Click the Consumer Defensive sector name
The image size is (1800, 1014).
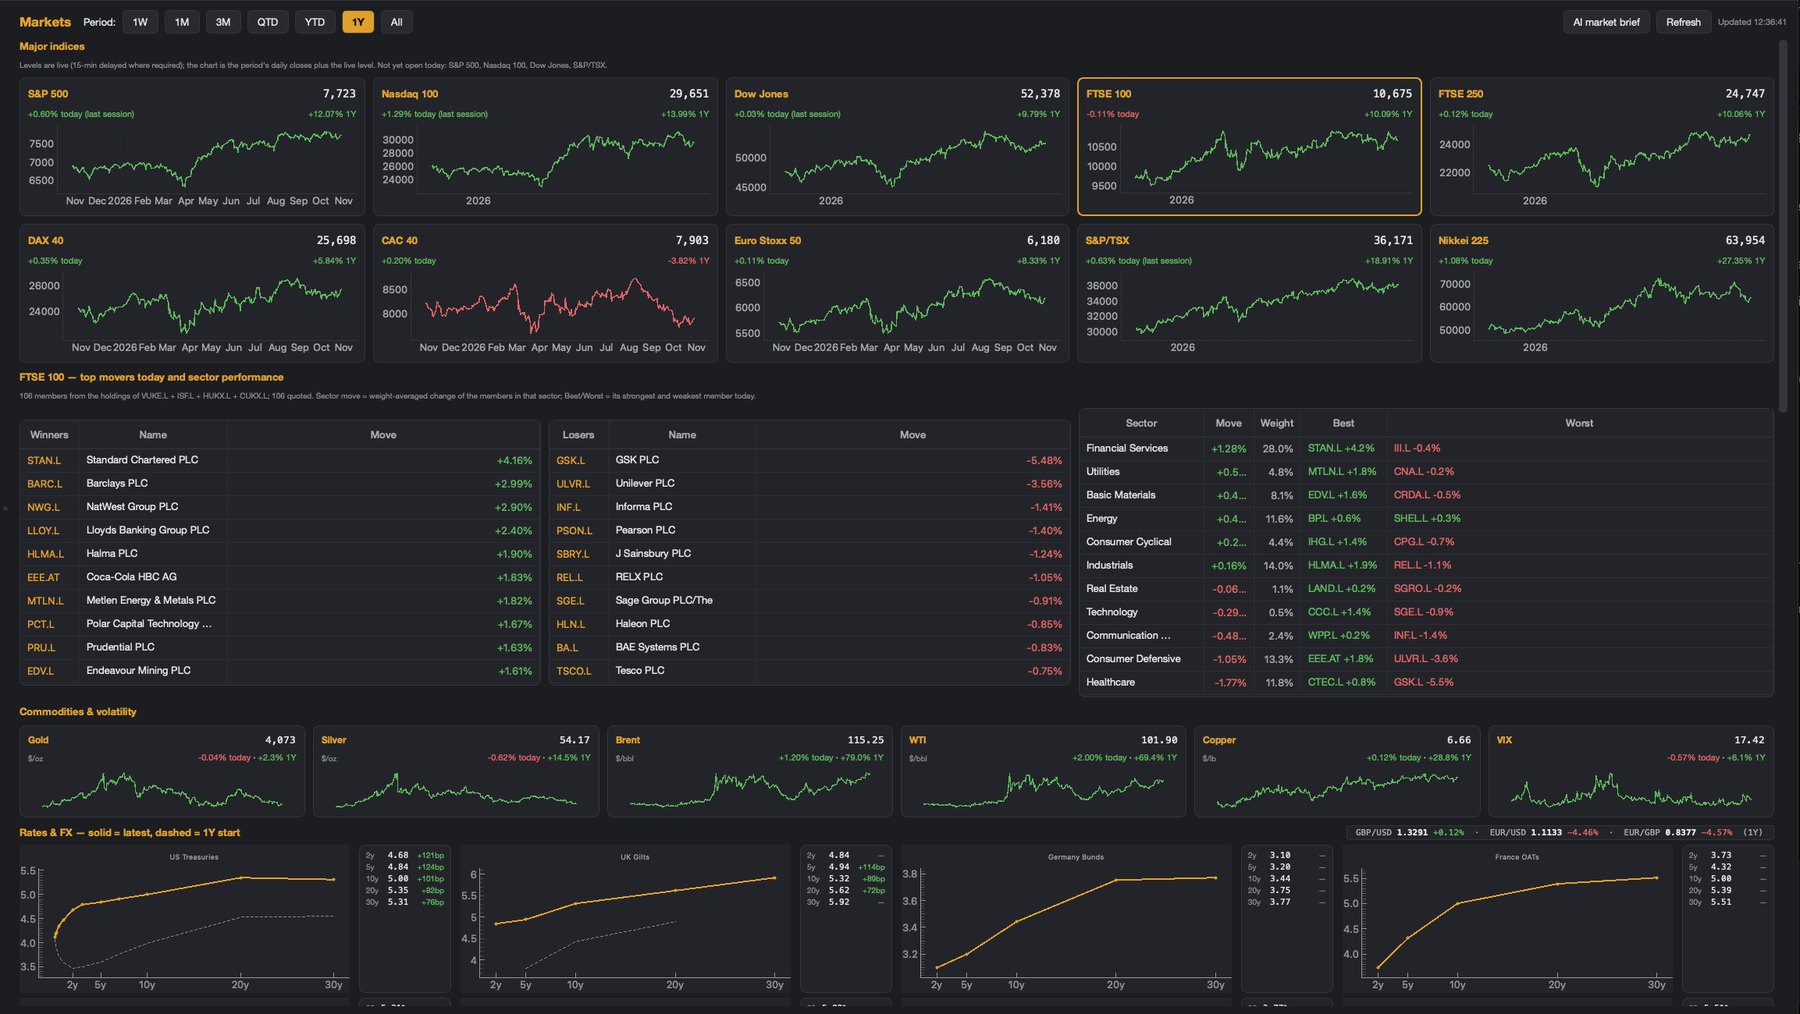click(x=1133, y=659)
